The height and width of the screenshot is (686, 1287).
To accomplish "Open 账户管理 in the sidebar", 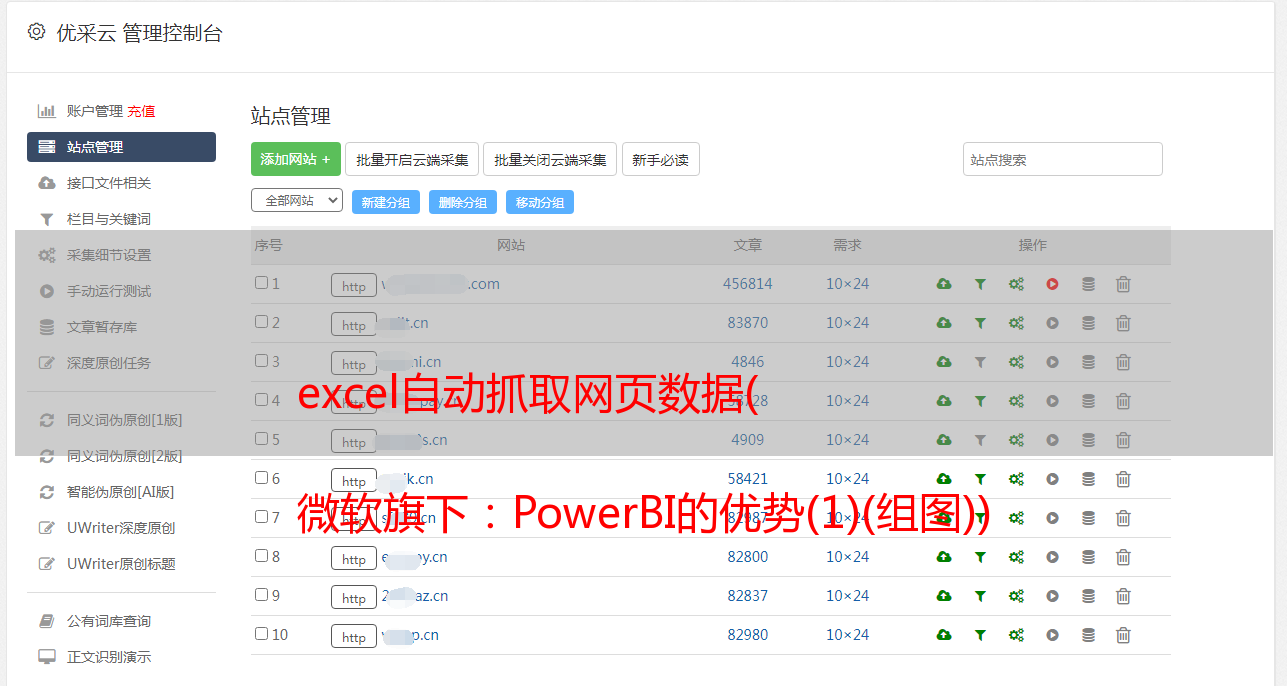I will [x=95, y=111].
